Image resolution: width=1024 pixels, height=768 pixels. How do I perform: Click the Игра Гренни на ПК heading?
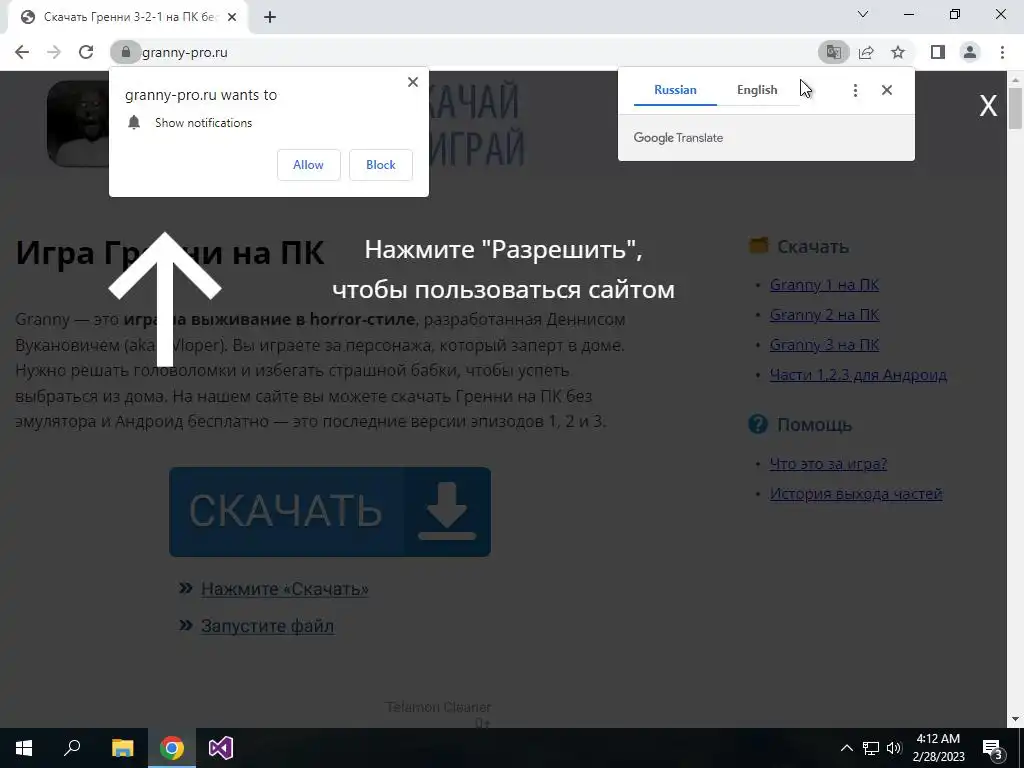click(x=170, y=253)
